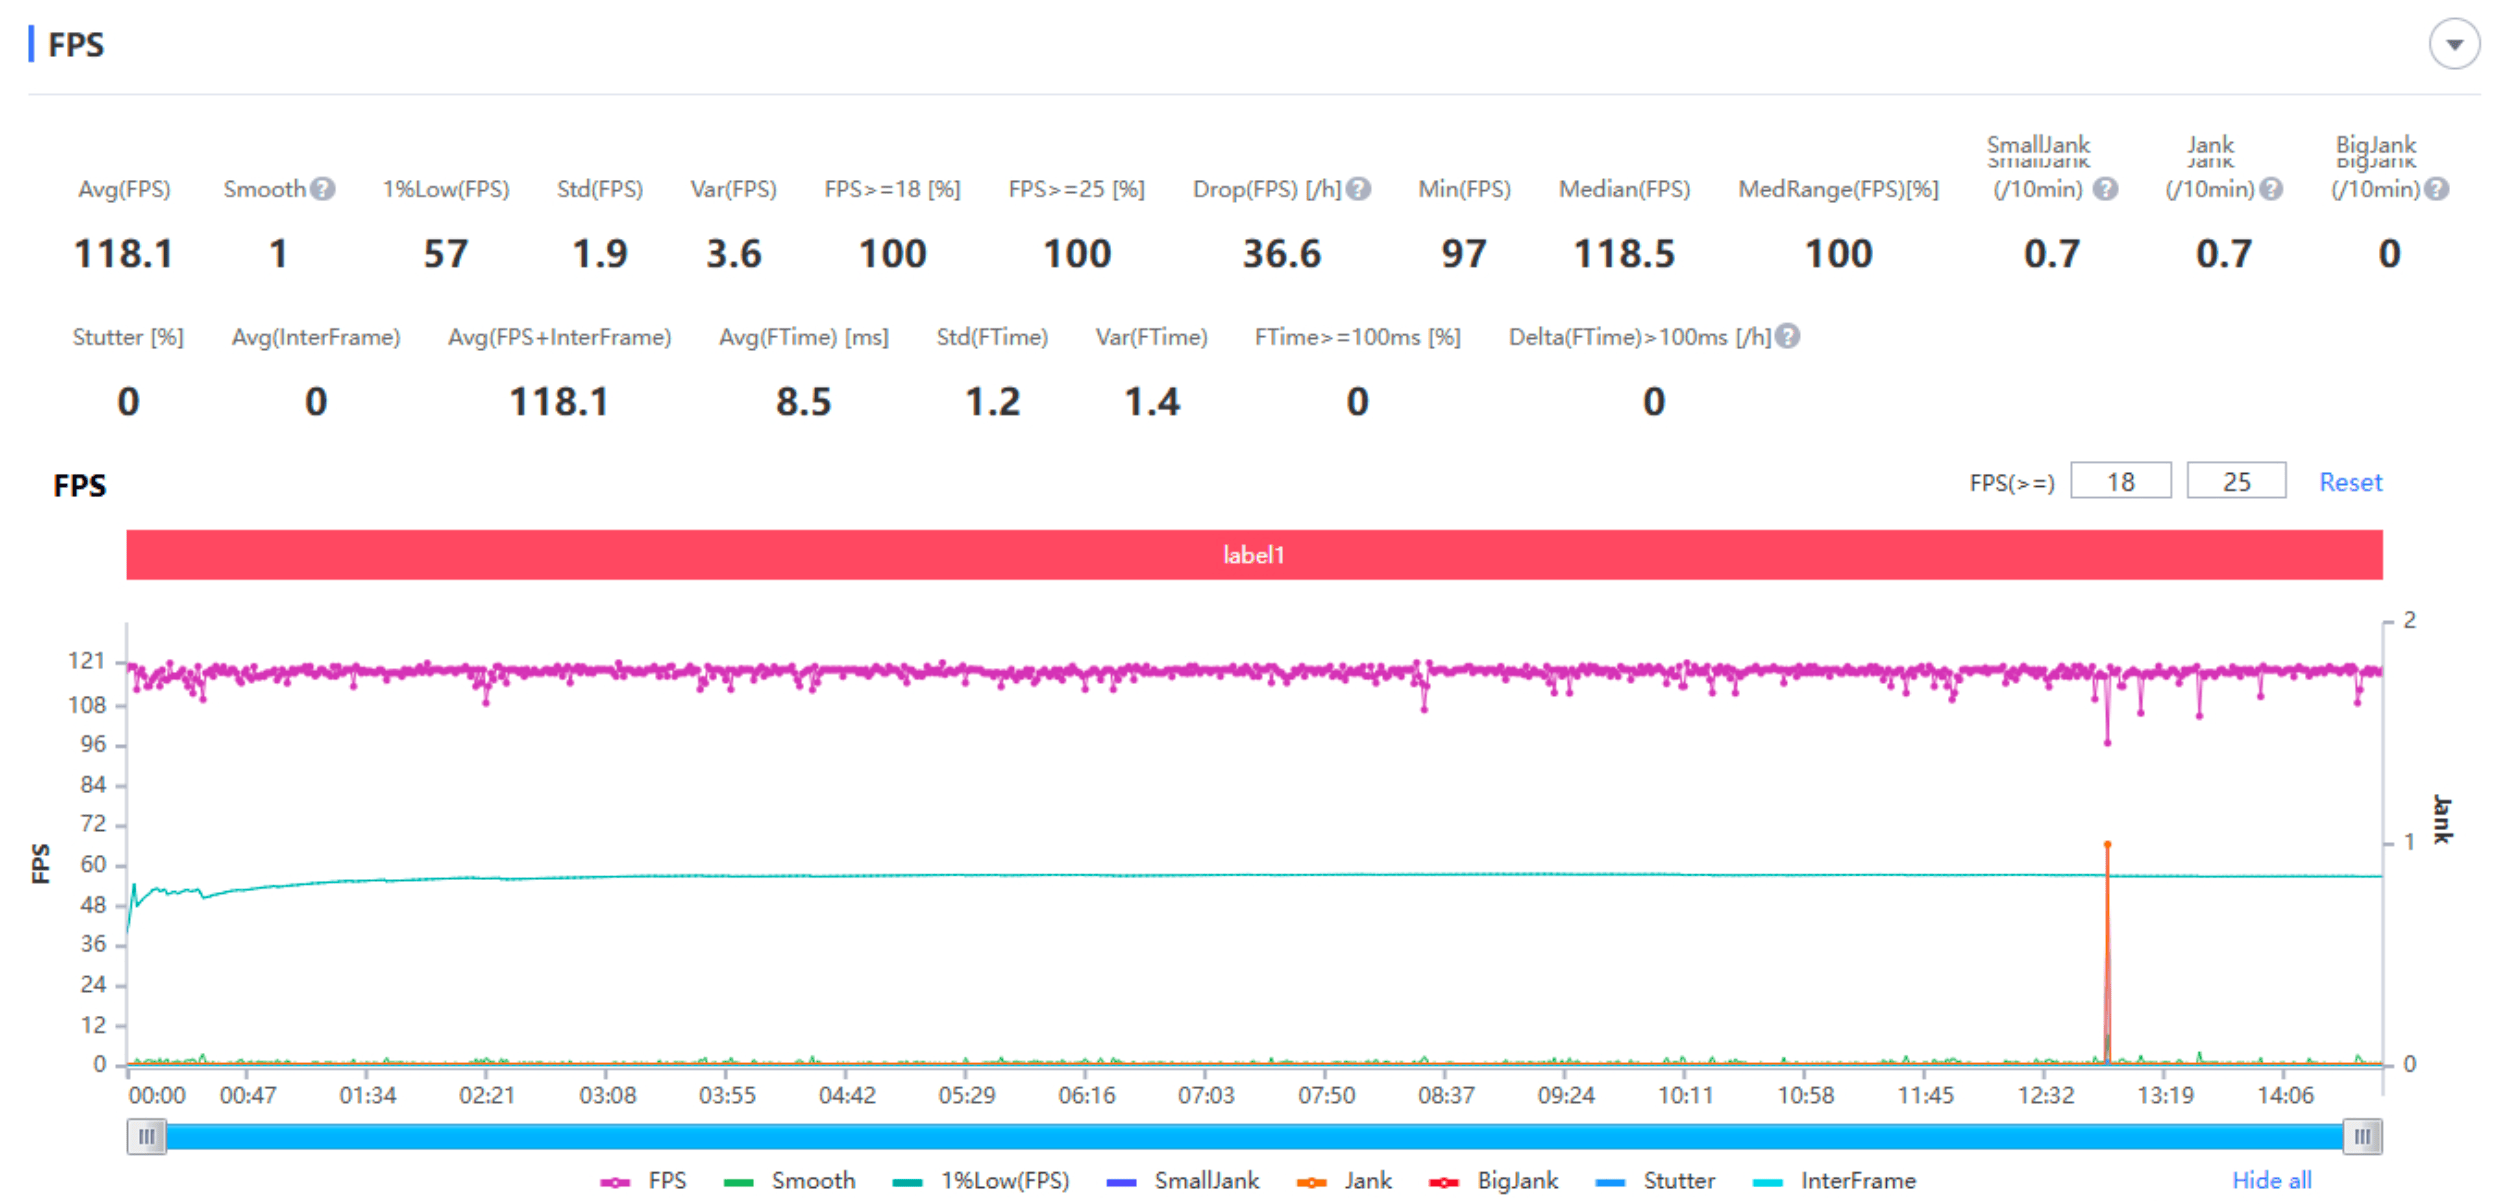This screenshot has height=1204, width=2500.
Task: Collapse the FPS section with arrow button
Action: pos(2453,44)
